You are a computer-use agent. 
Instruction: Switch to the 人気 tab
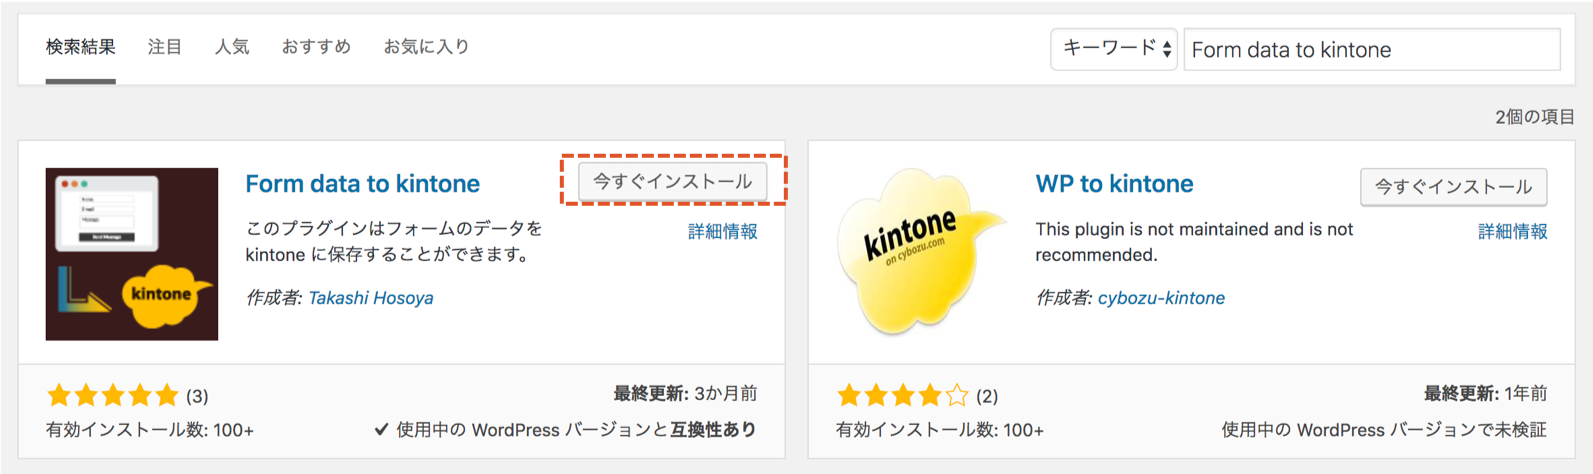(x=232, y=47)
